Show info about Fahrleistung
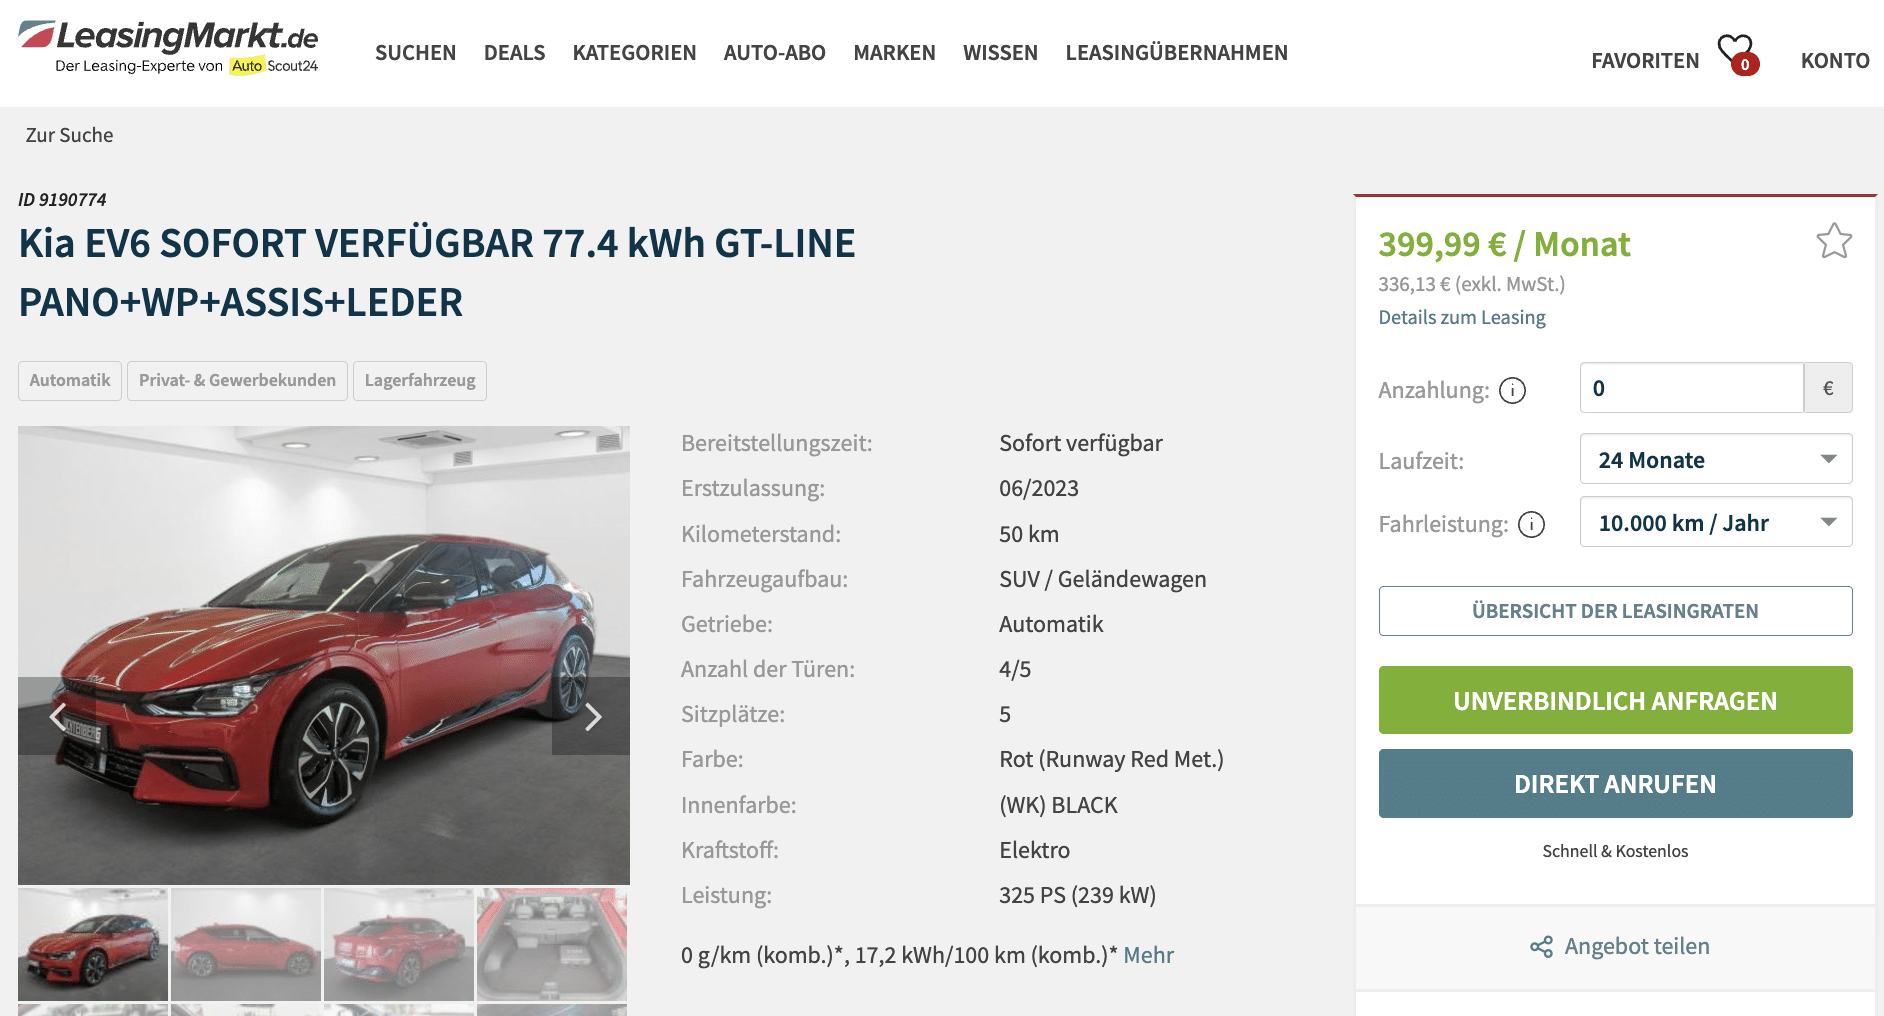1884x1016 pixels. pos(1531,524)
